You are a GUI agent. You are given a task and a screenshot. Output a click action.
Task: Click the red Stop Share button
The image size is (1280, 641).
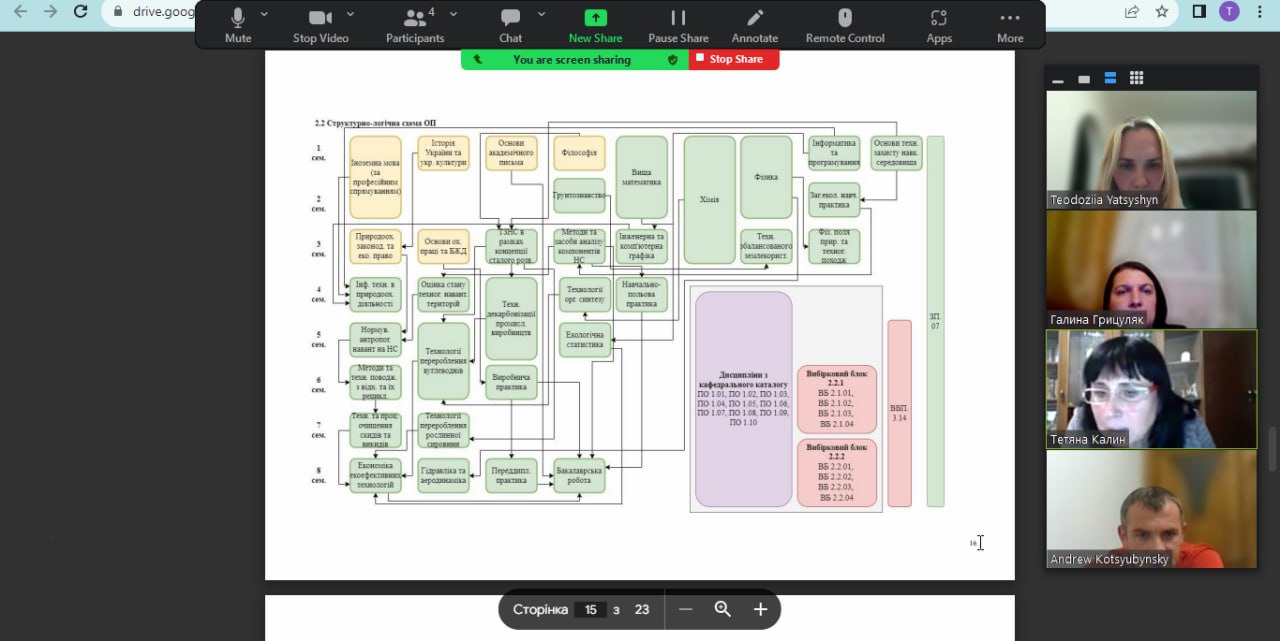coord(734,60)
